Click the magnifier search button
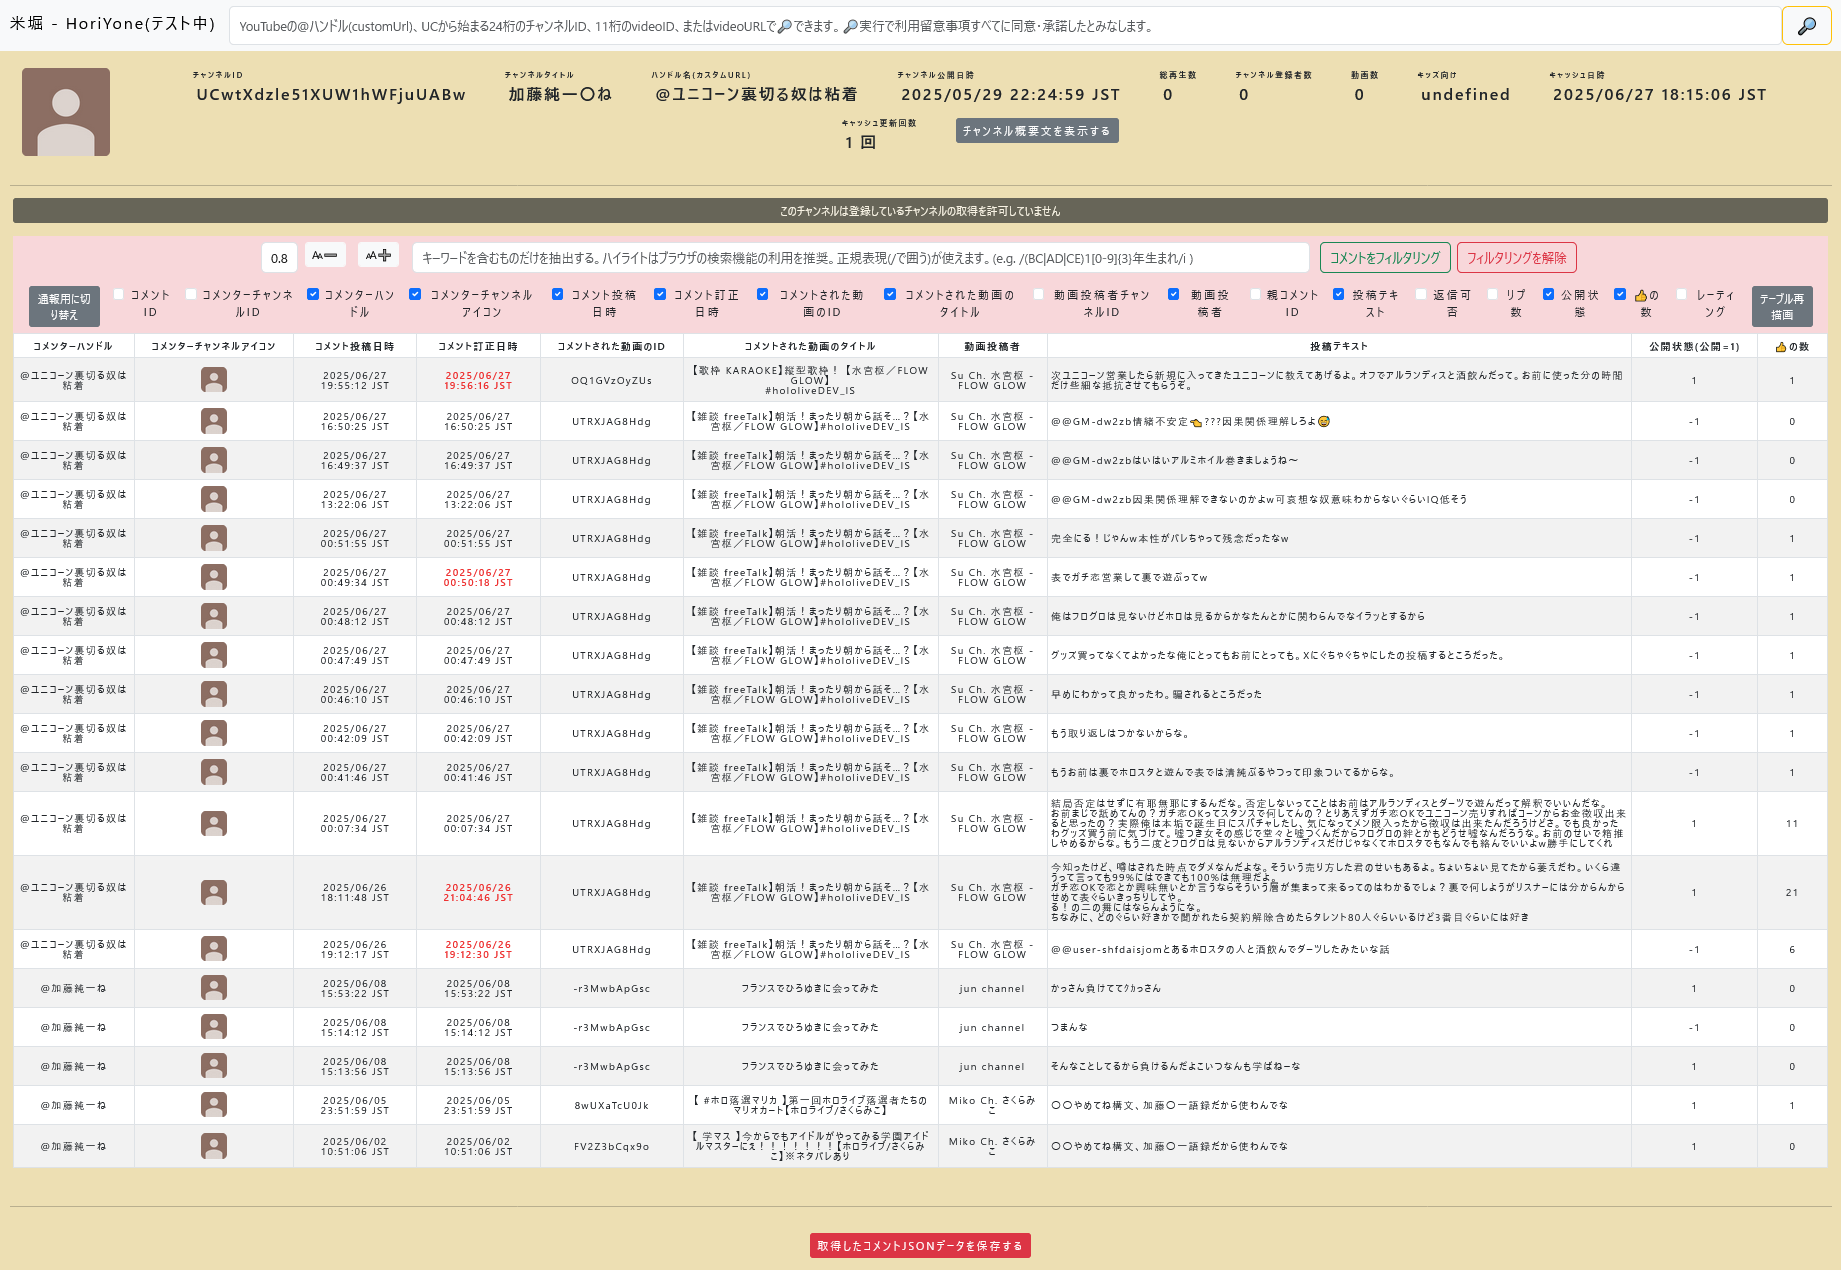Viewport: 1841px width, 1270px height. (x=1806, y=26)
